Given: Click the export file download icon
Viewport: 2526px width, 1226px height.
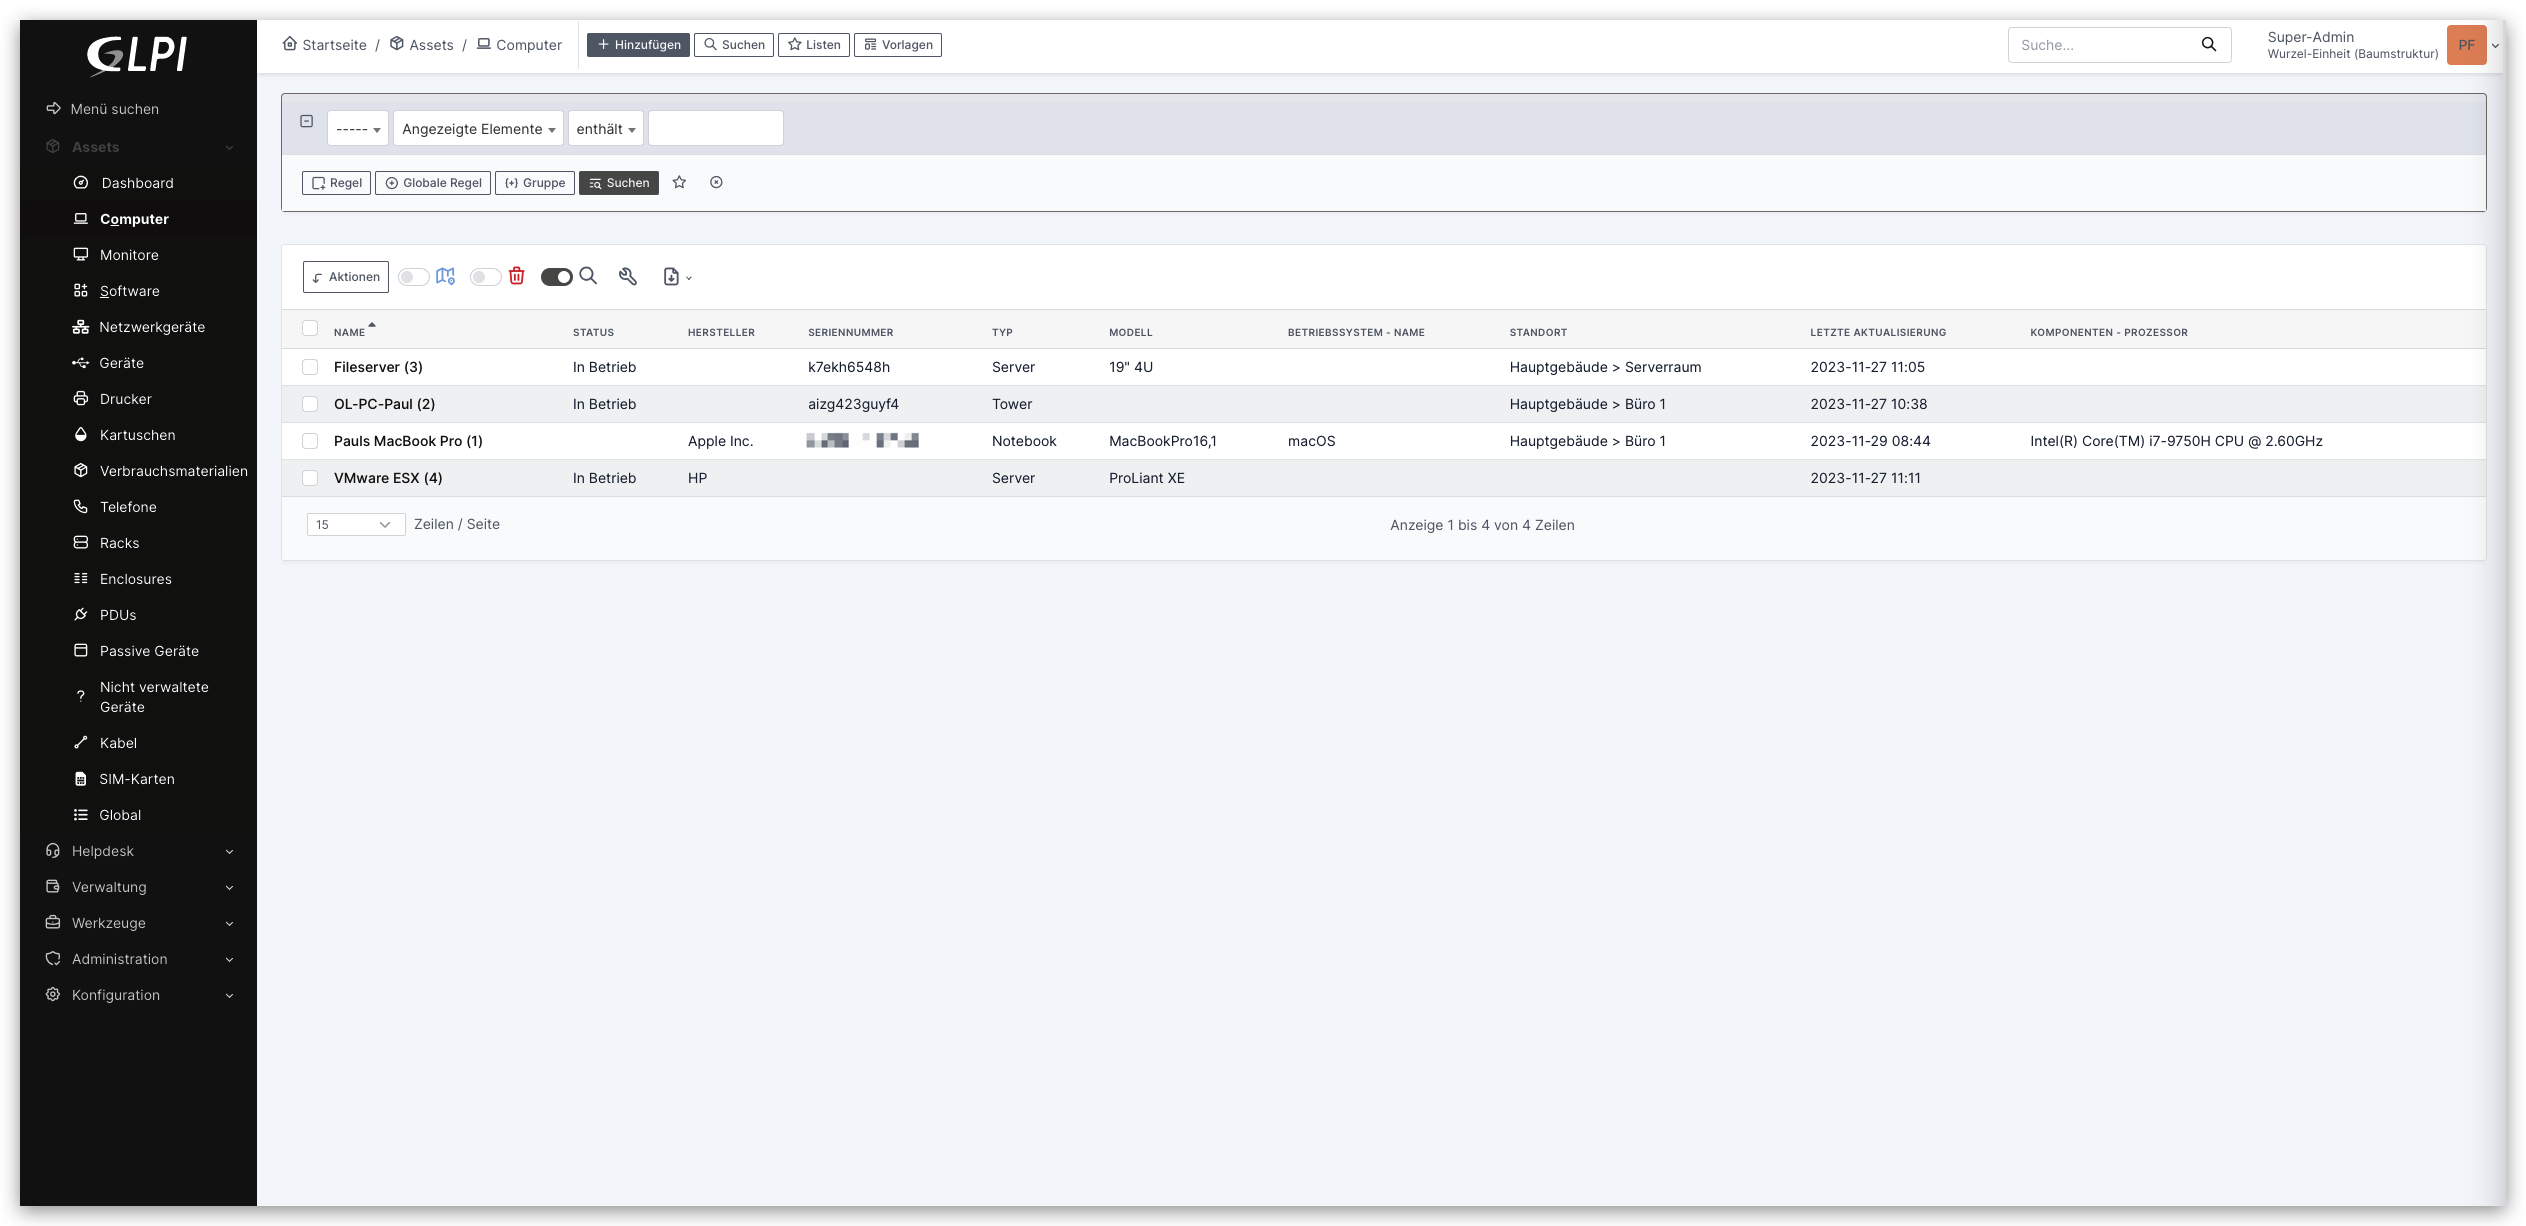Looking at the screenshot, I should tap(671, 277).
